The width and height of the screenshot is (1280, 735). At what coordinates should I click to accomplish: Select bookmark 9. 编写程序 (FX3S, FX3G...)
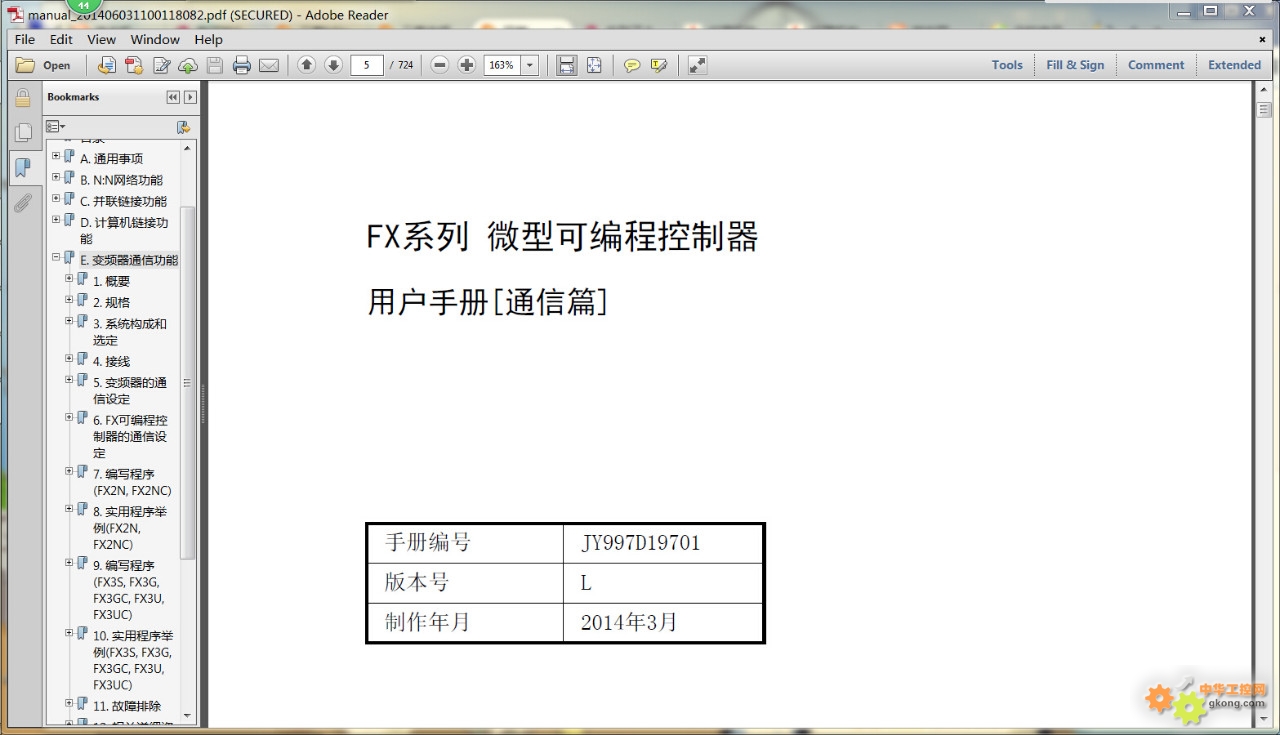click(129, 590)
